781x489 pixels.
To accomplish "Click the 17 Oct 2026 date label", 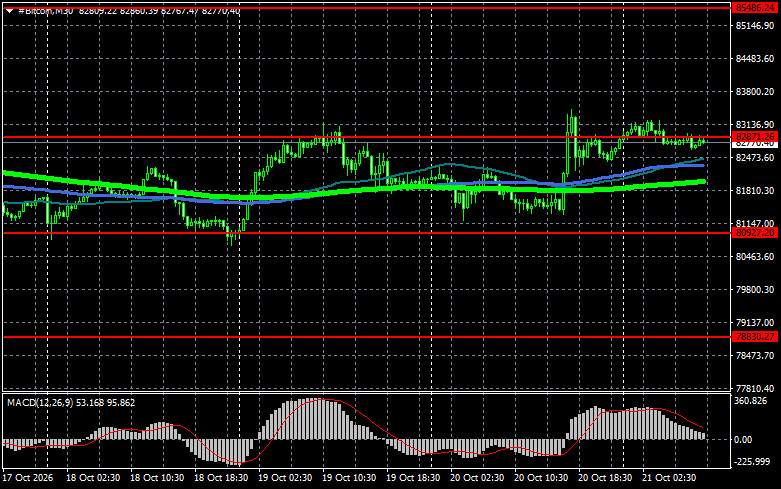I will click(x=27, y=478).
